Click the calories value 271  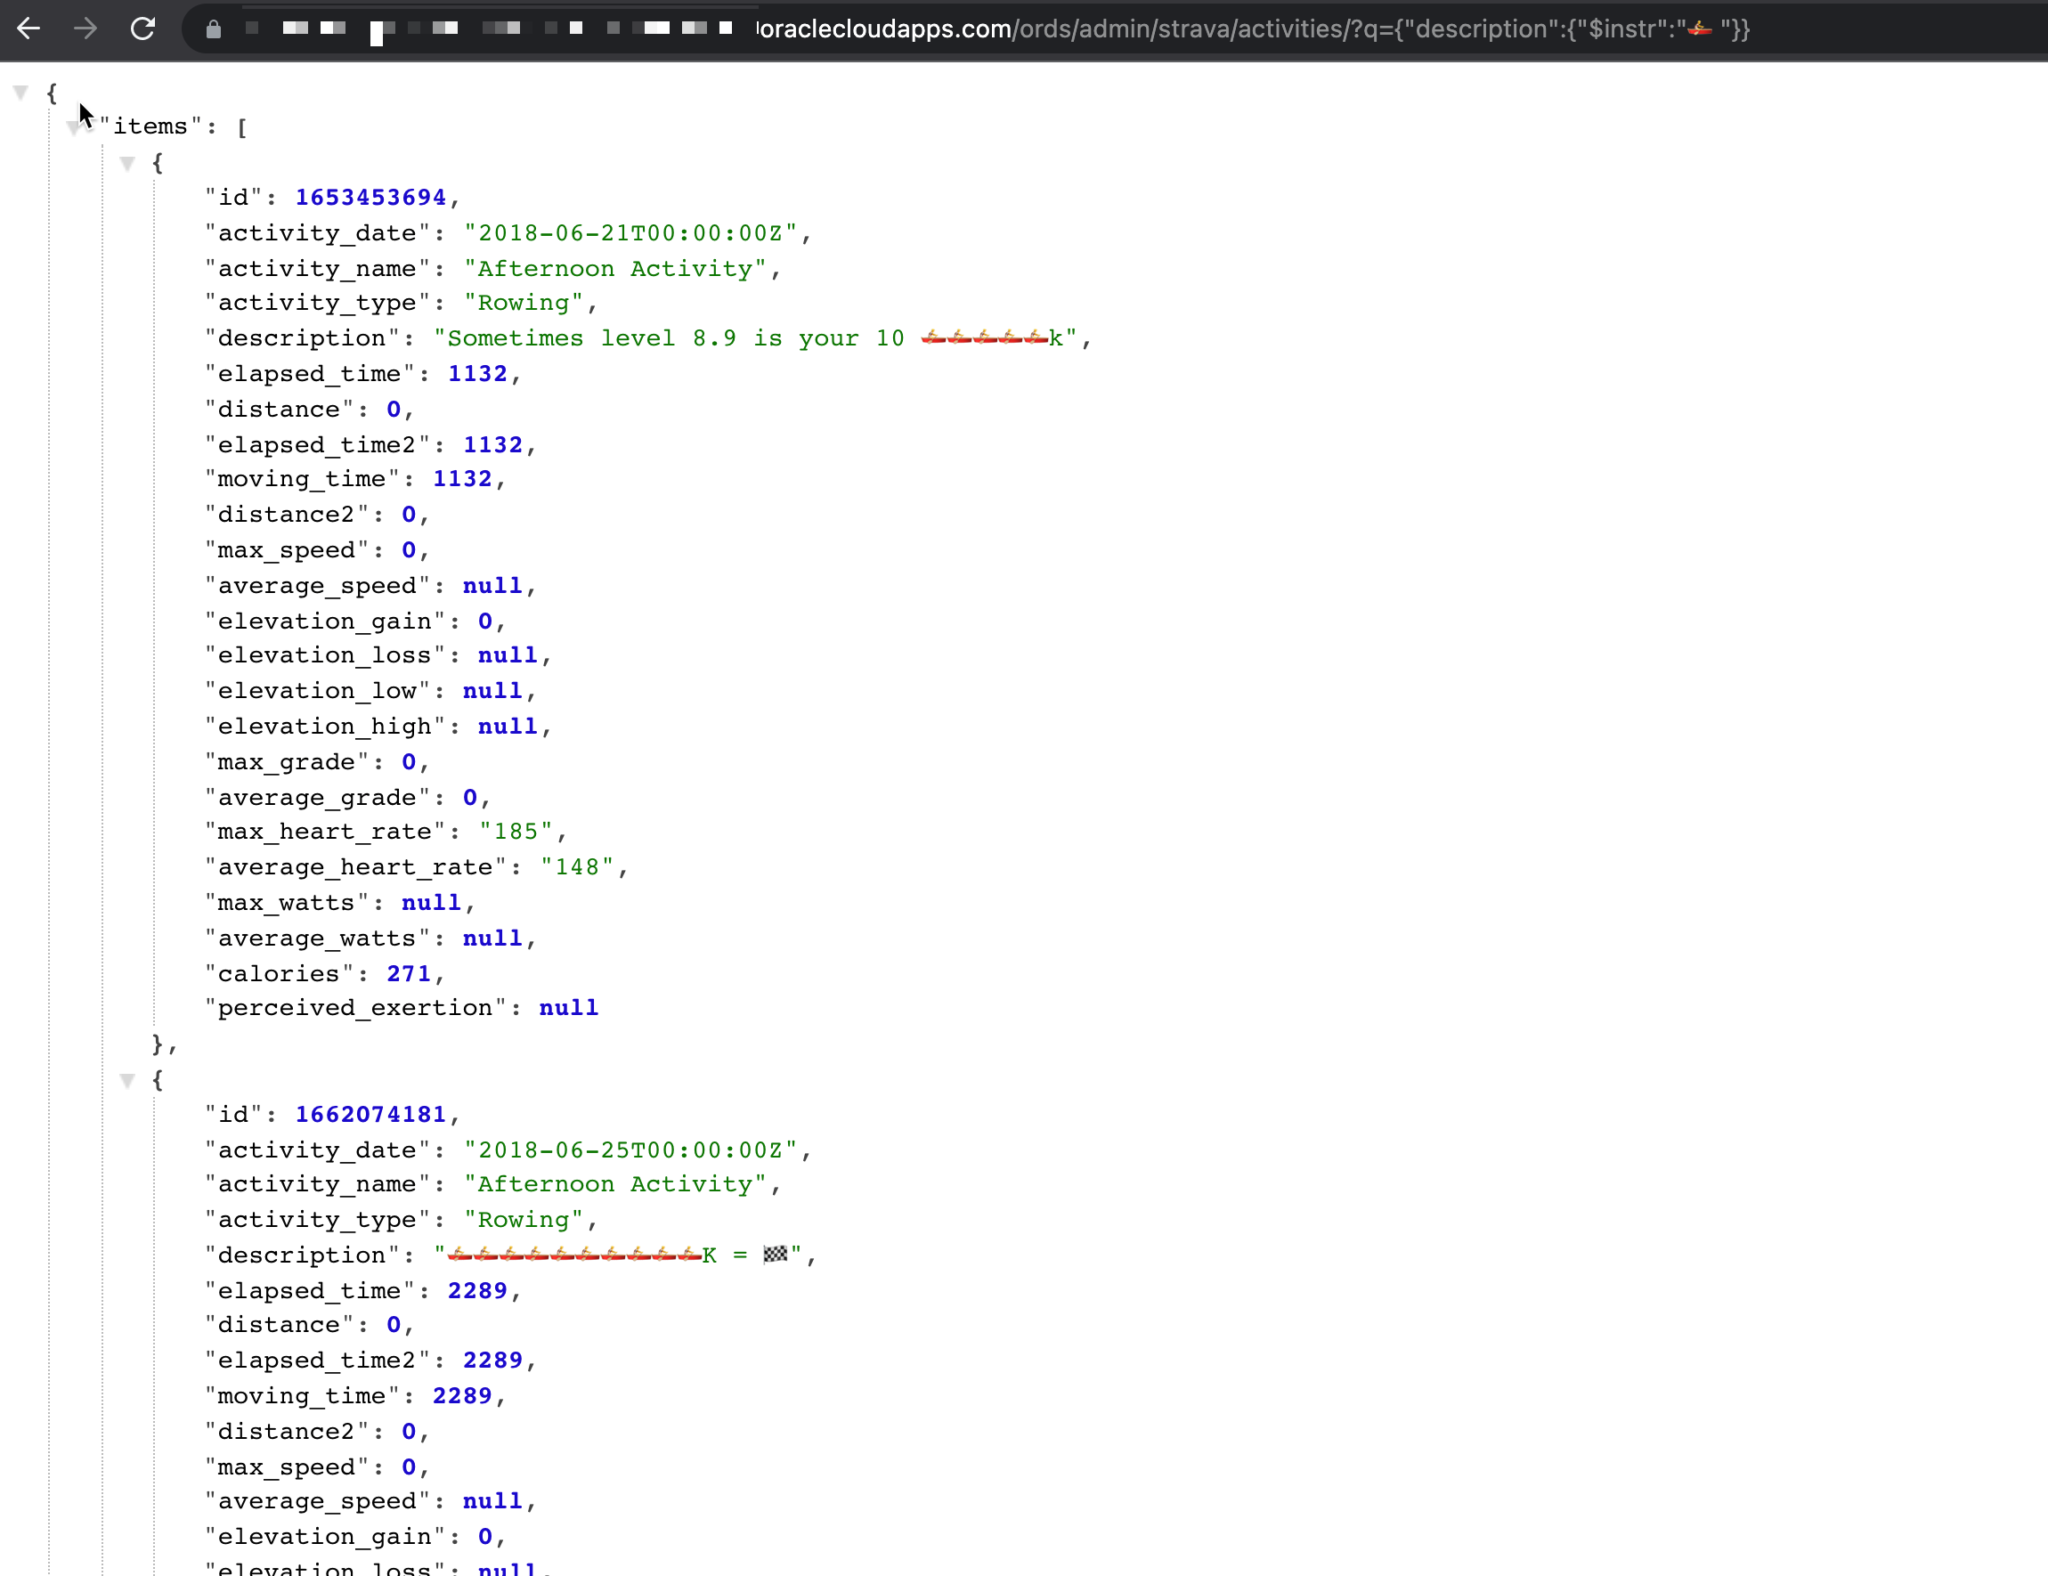point(409,972)
